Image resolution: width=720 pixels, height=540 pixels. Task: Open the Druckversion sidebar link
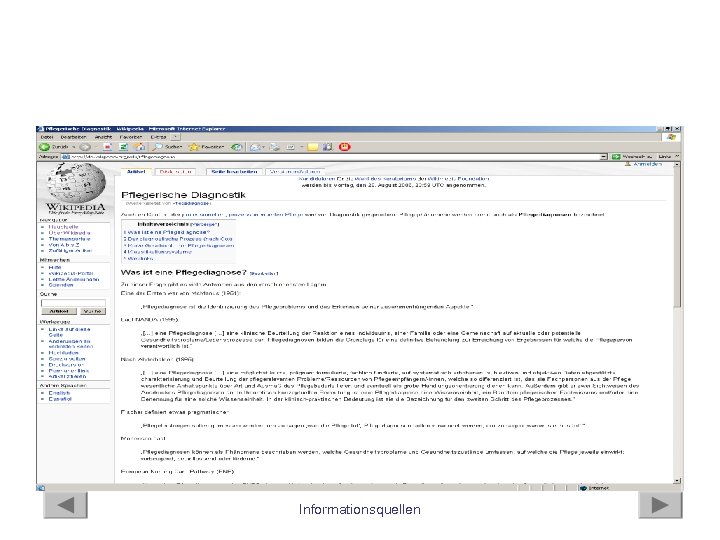pos(66,365)
